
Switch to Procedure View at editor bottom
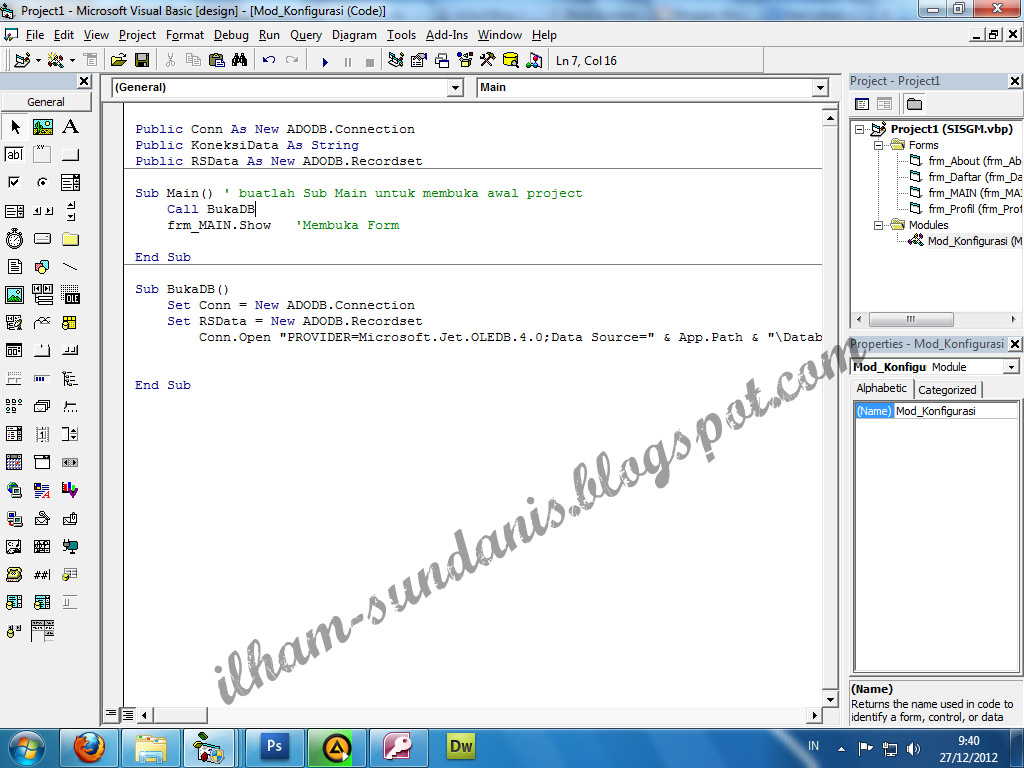(112, 714)
